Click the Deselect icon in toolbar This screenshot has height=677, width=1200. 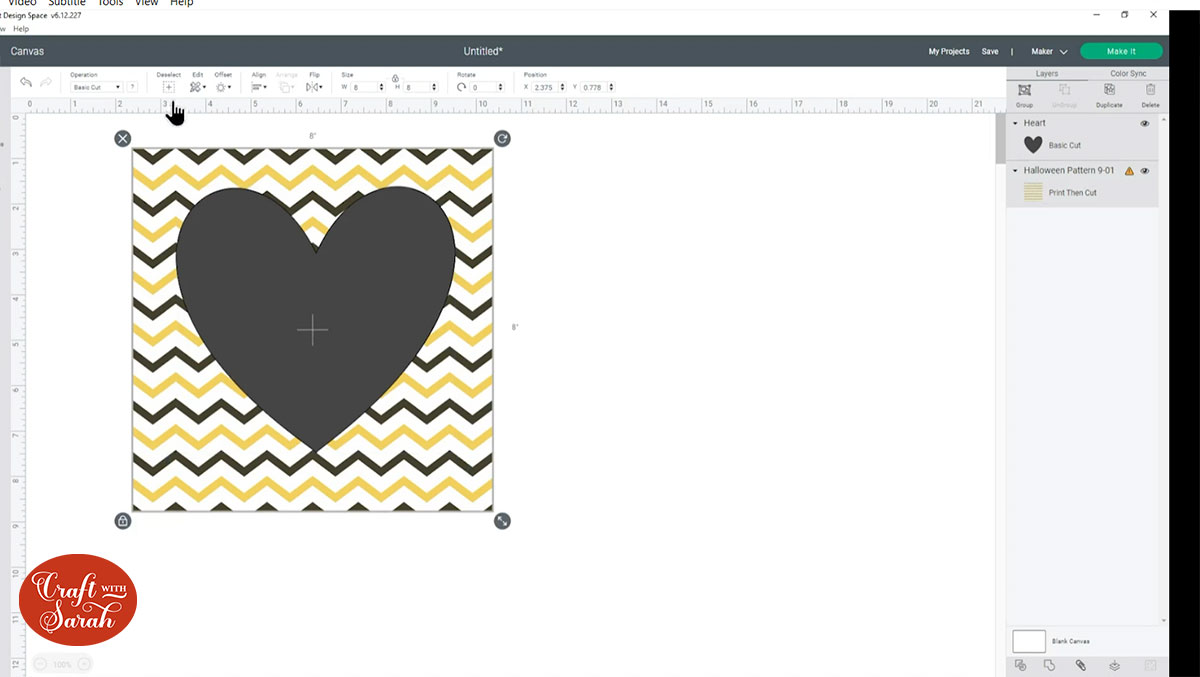pos(168,87)
